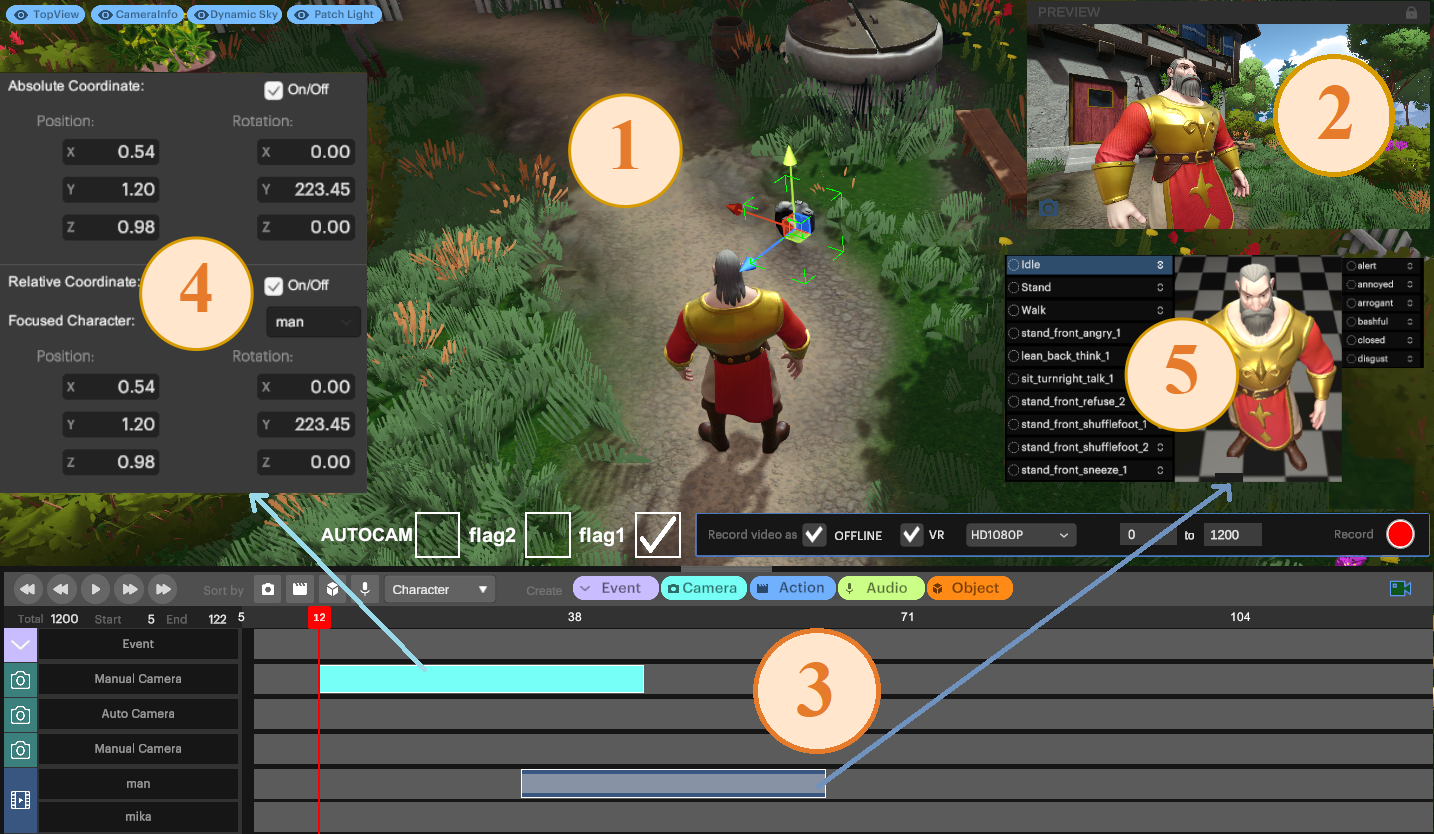
Task: Uncheck the VR recording checkbox
Action: 911,535
